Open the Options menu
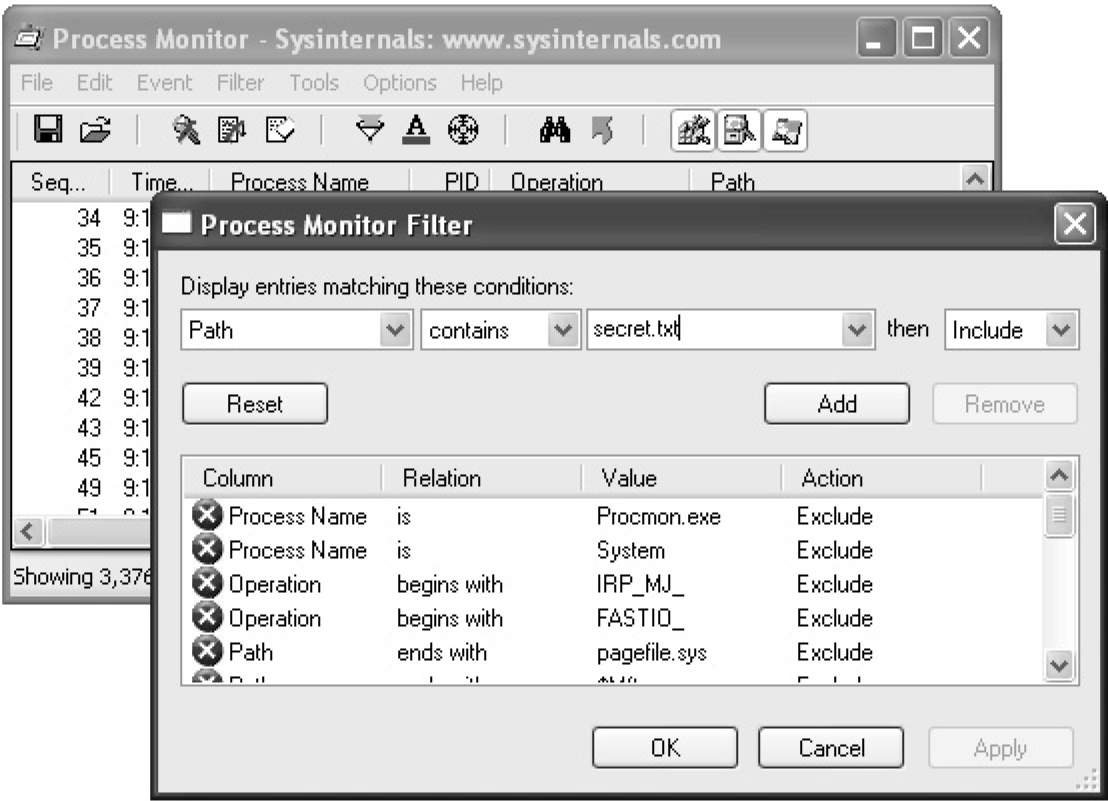 pyautogui.click(x=400, y=83)
